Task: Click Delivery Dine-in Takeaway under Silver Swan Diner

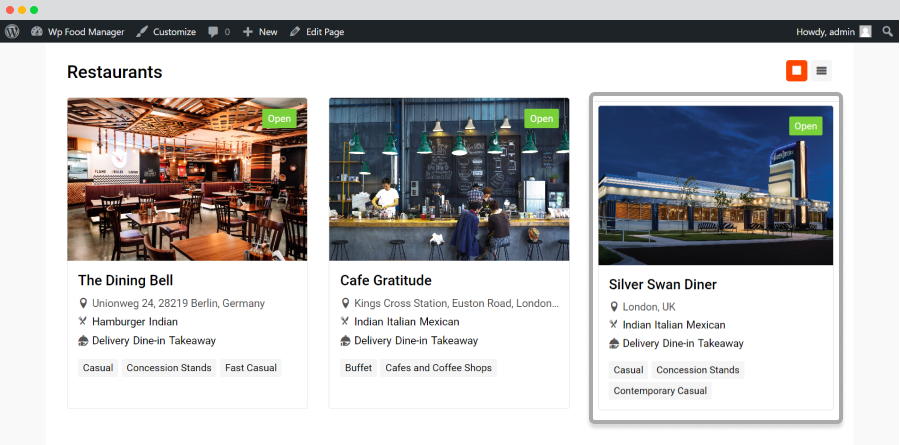Action: tap(683, 343)
